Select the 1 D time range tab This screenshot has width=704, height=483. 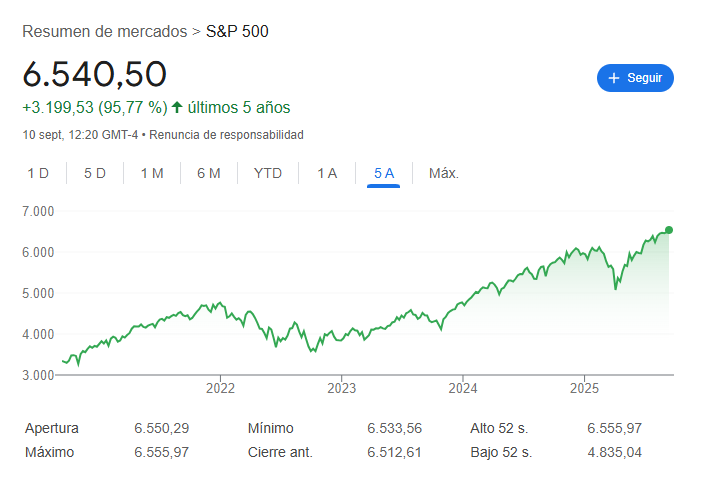click(38, 173)
